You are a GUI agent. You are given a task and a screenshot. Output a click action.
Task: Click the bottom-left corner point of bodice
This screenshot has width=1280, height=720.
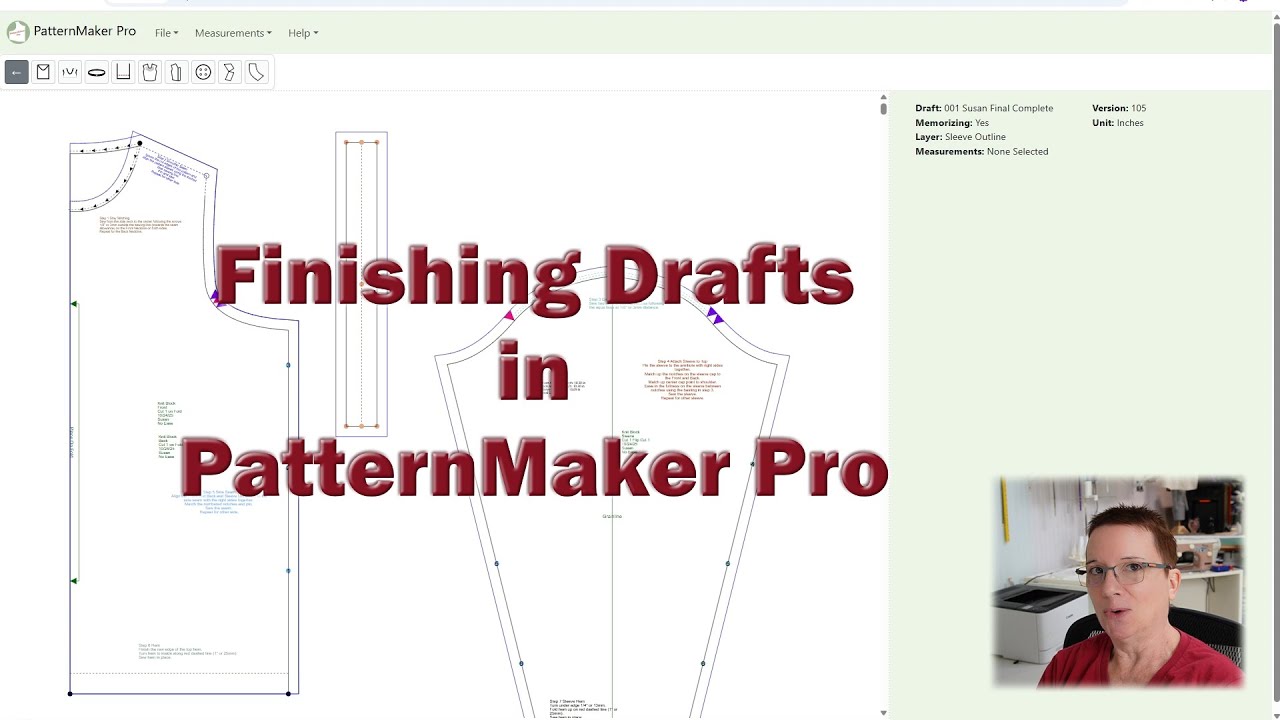point(70,693)
